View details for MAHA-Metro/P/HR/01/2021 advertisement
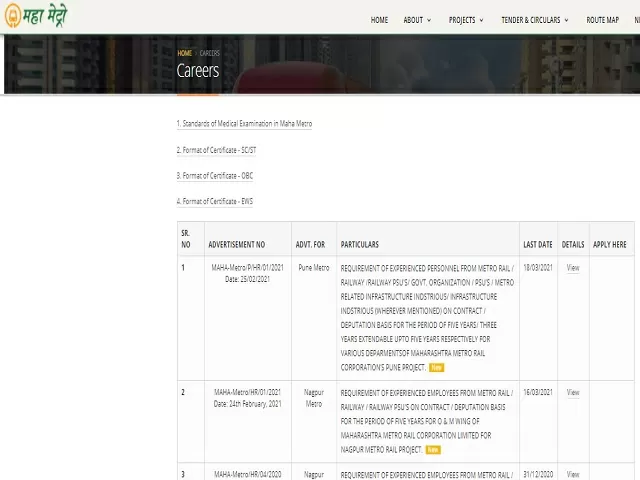 click(x=573, y=268)
